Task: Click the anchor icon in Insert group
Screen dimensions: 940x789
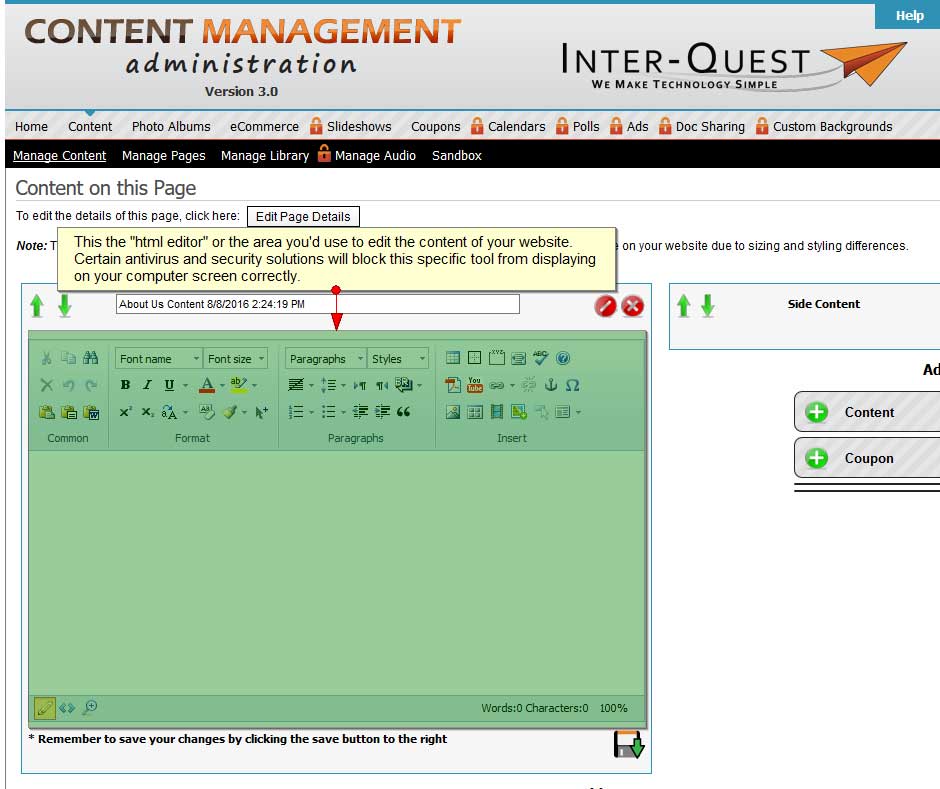Action: click(550, 385)
